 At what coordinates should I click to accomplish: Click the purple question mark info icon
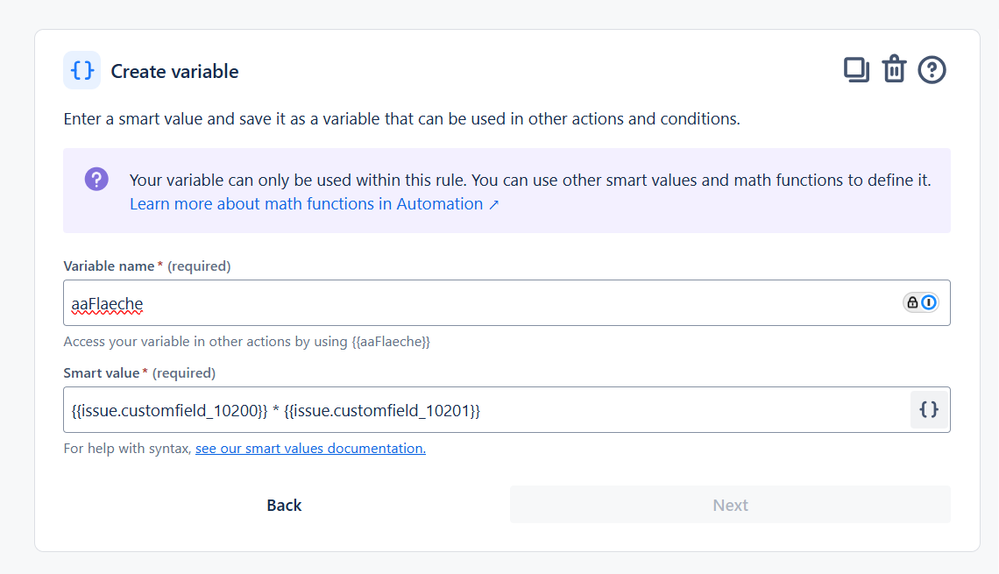(x=96, y=179)
